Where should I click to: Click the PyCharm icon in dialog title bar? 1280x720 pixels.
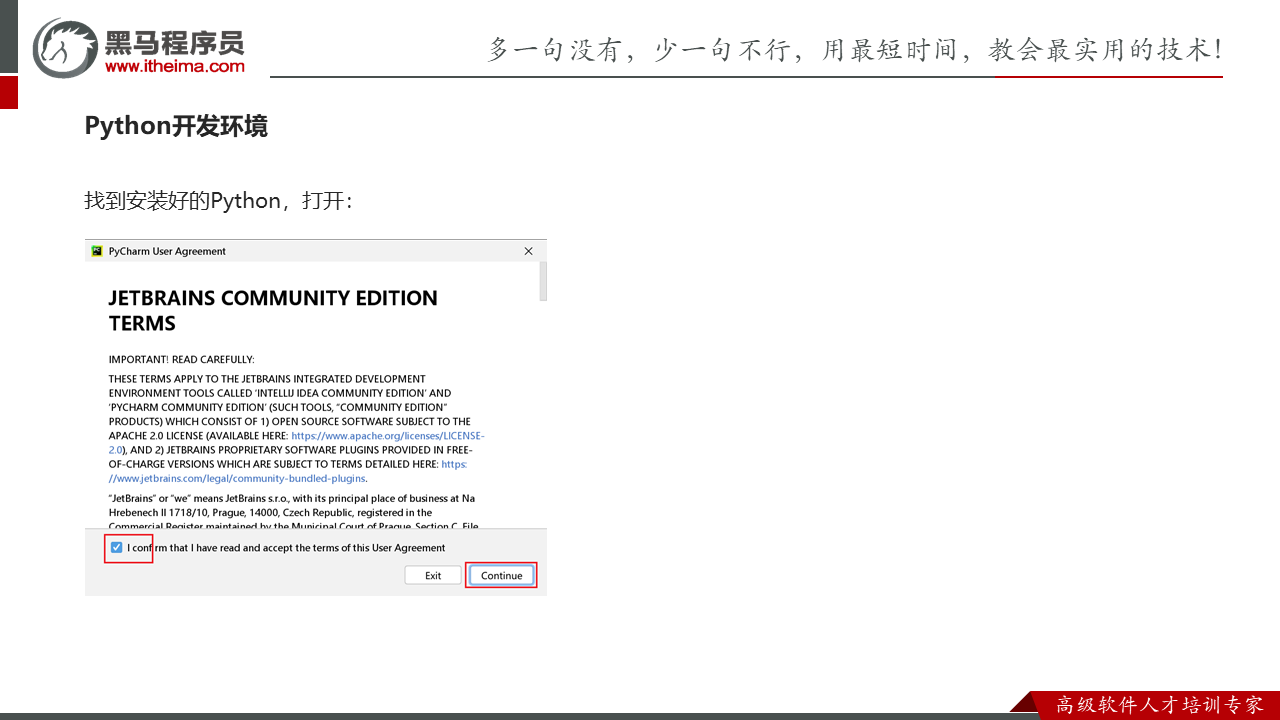tap(97, 251)
